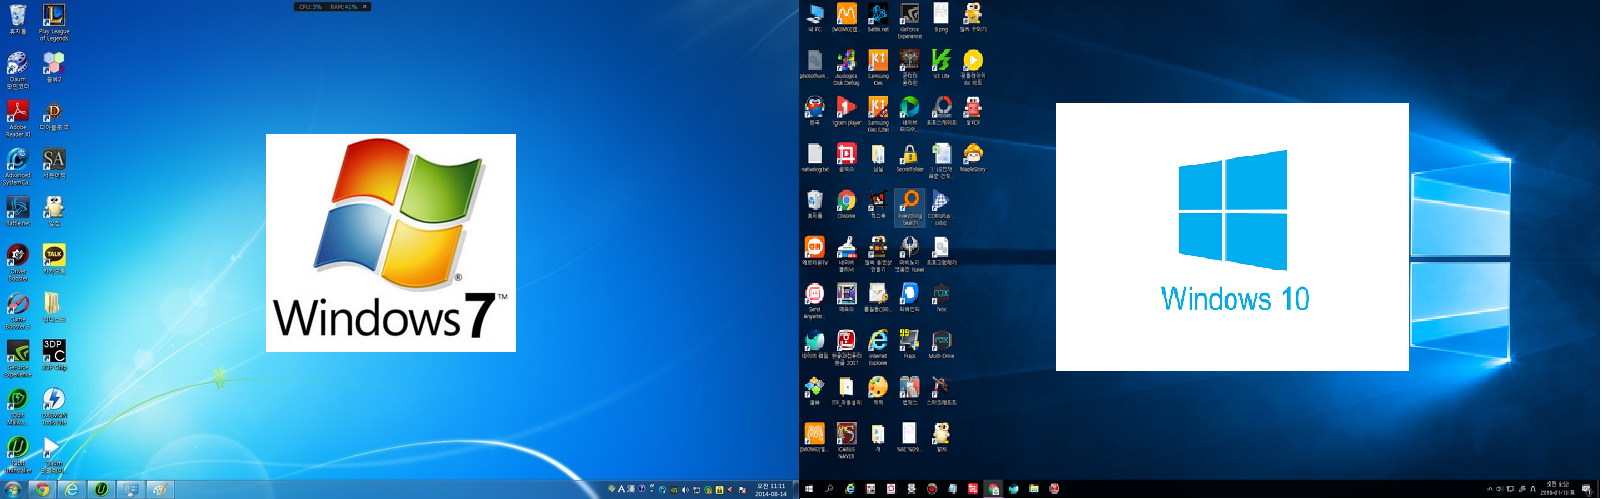Open Internet Explorer in Windows 7 taskbar

pos(71,489)
